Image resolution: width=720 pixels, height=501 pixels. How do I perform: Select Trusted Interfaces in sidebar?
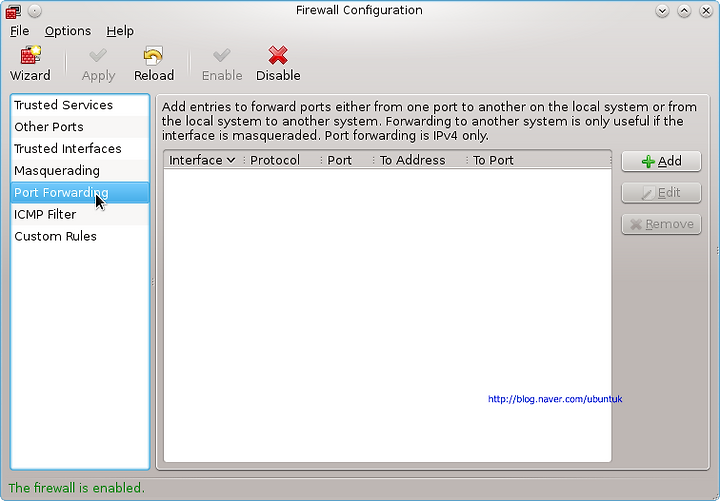coord(80,149)
